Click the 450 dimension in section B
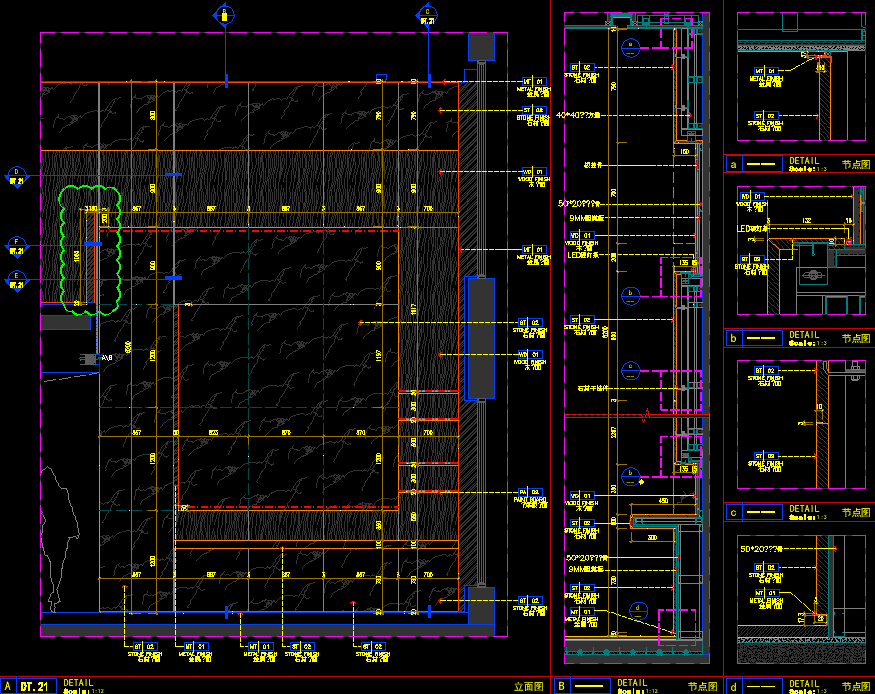Image resolution: width=875 pixels, height=694 pixels. pyautogui.click(x=664, y=500)
